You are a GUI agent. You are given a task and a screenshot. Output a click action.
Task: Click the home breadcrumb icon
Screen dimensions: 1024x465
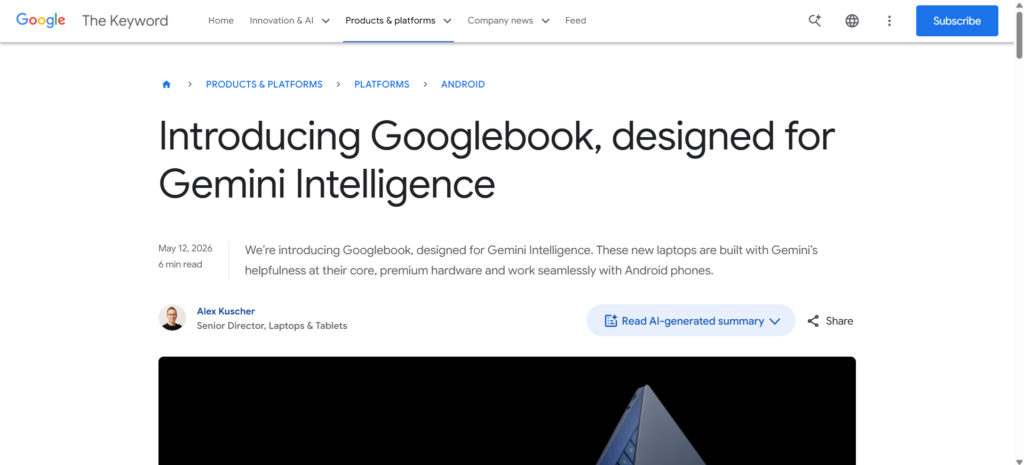click(x=167, y=84)
